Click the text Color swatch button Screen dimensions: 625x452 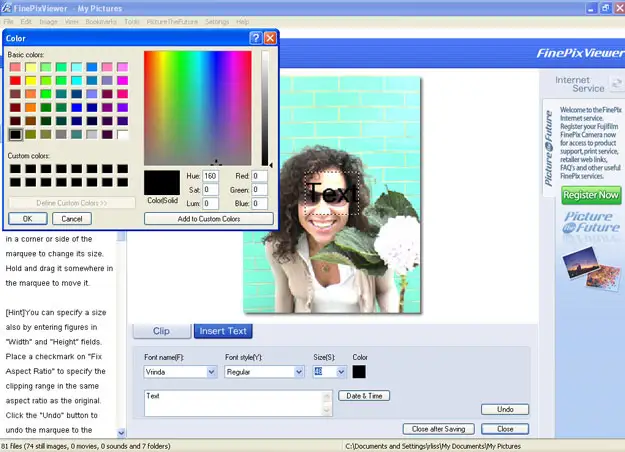tap(359, 372)
